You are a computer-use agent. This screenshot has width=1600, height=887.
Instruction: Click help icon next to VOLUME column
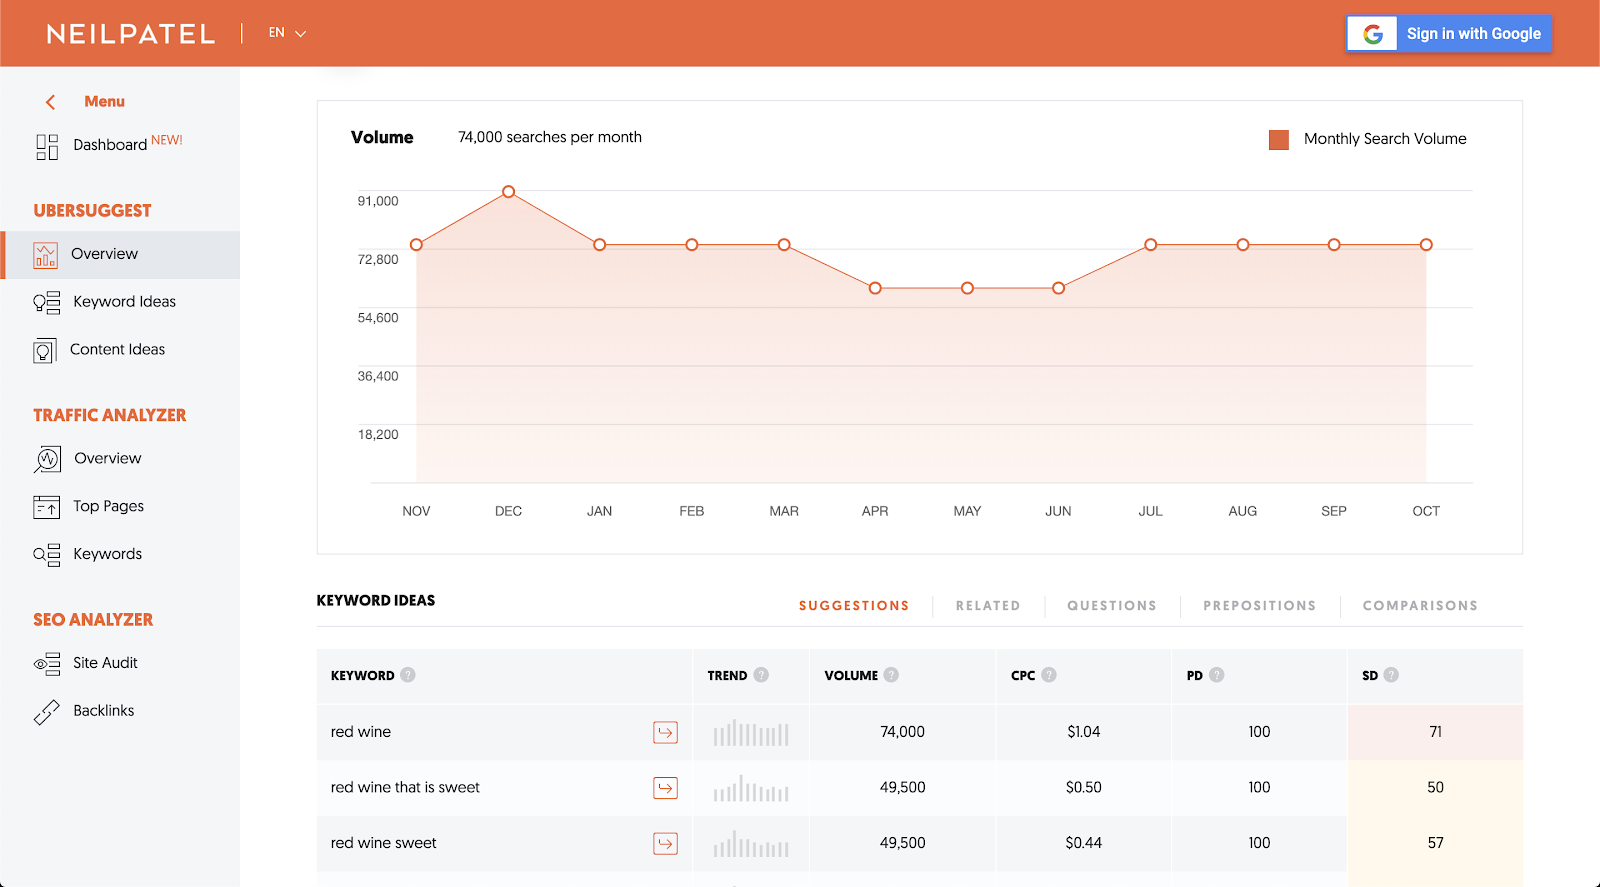[891, 675]
